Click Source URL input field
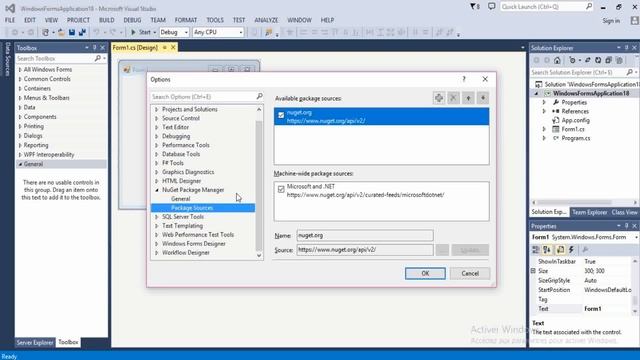The image size is (640, 360). 365,250
